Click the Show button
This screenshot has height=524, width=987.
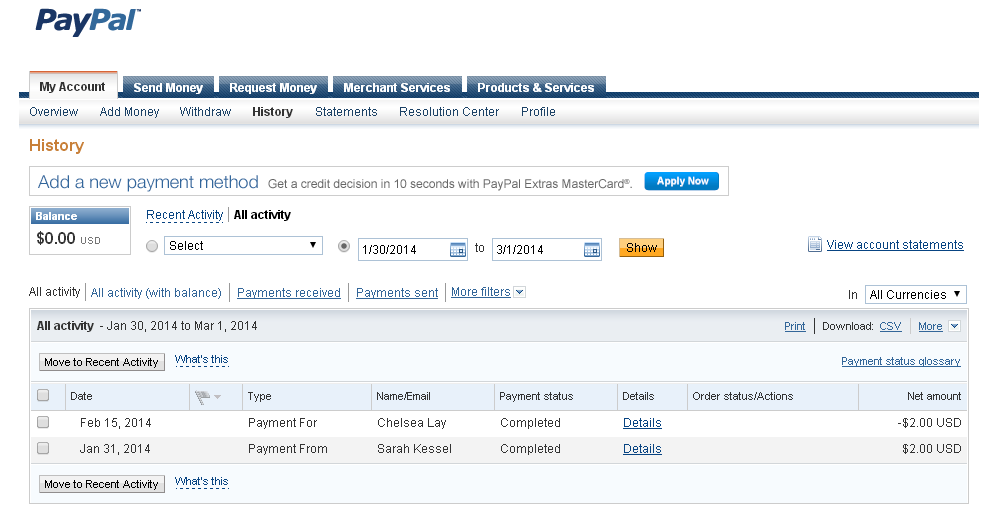pos(641,248)
